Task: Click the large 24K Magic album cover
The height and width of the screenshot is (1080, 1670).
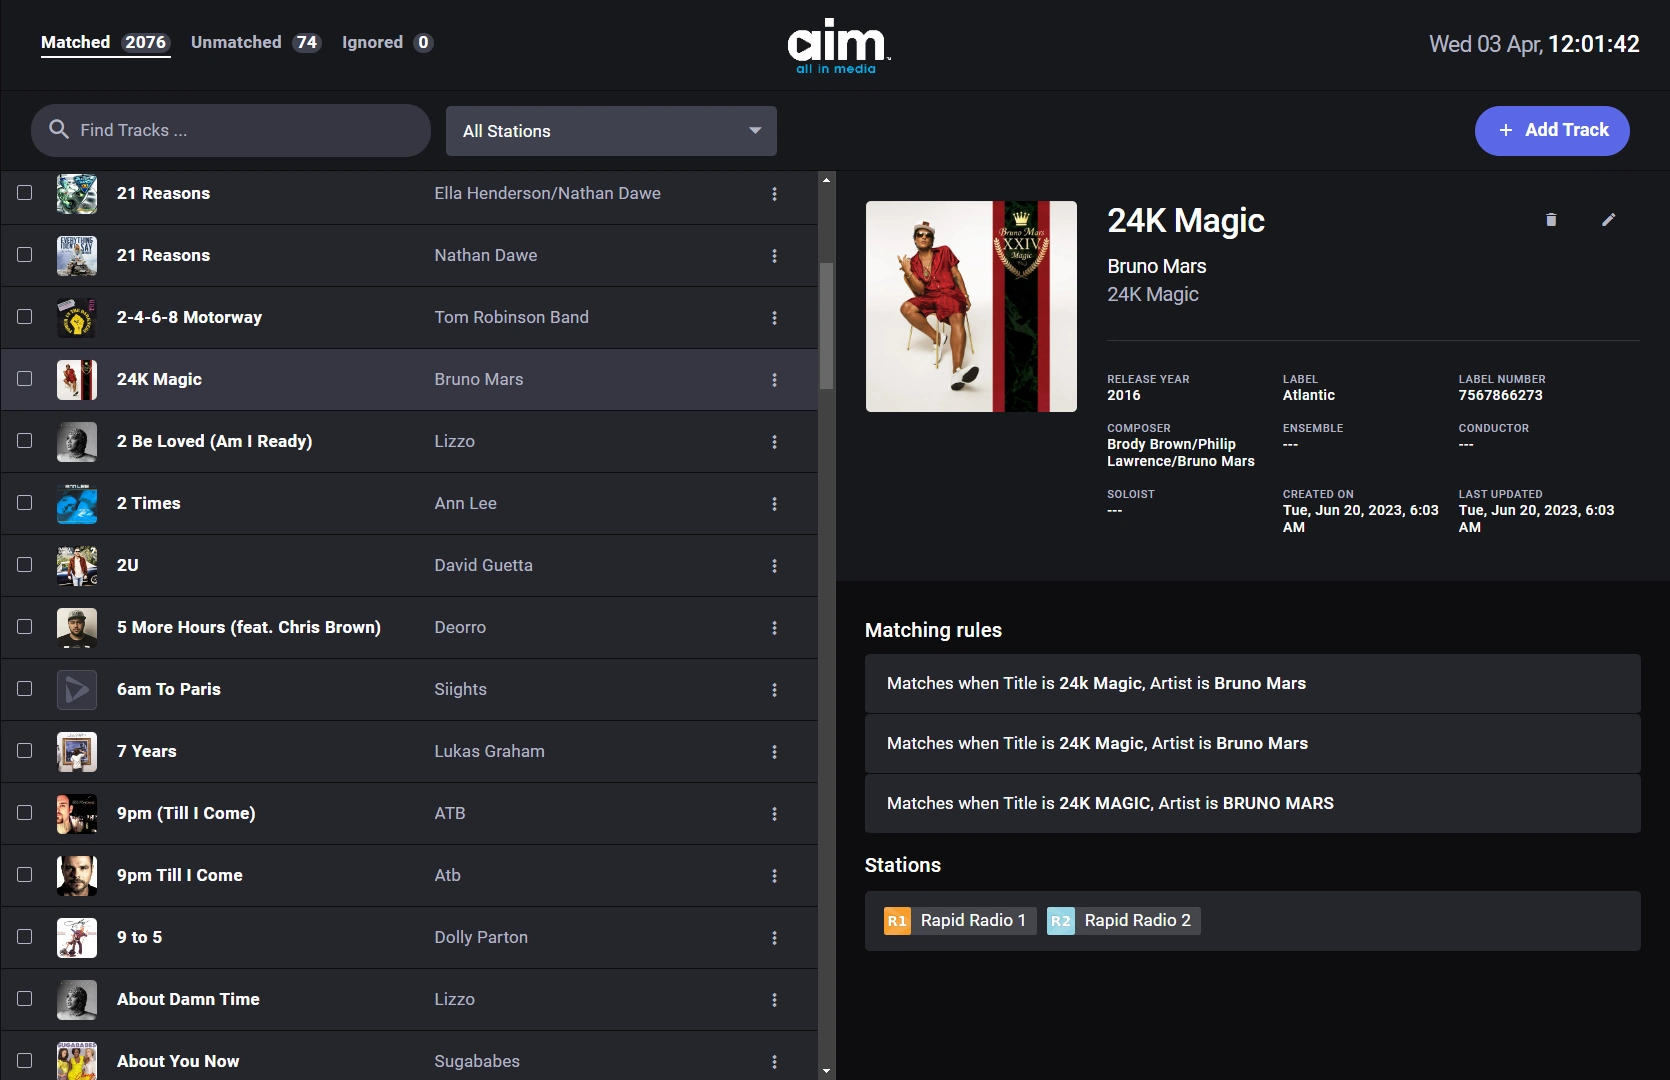Action: [x=971, y=306]
